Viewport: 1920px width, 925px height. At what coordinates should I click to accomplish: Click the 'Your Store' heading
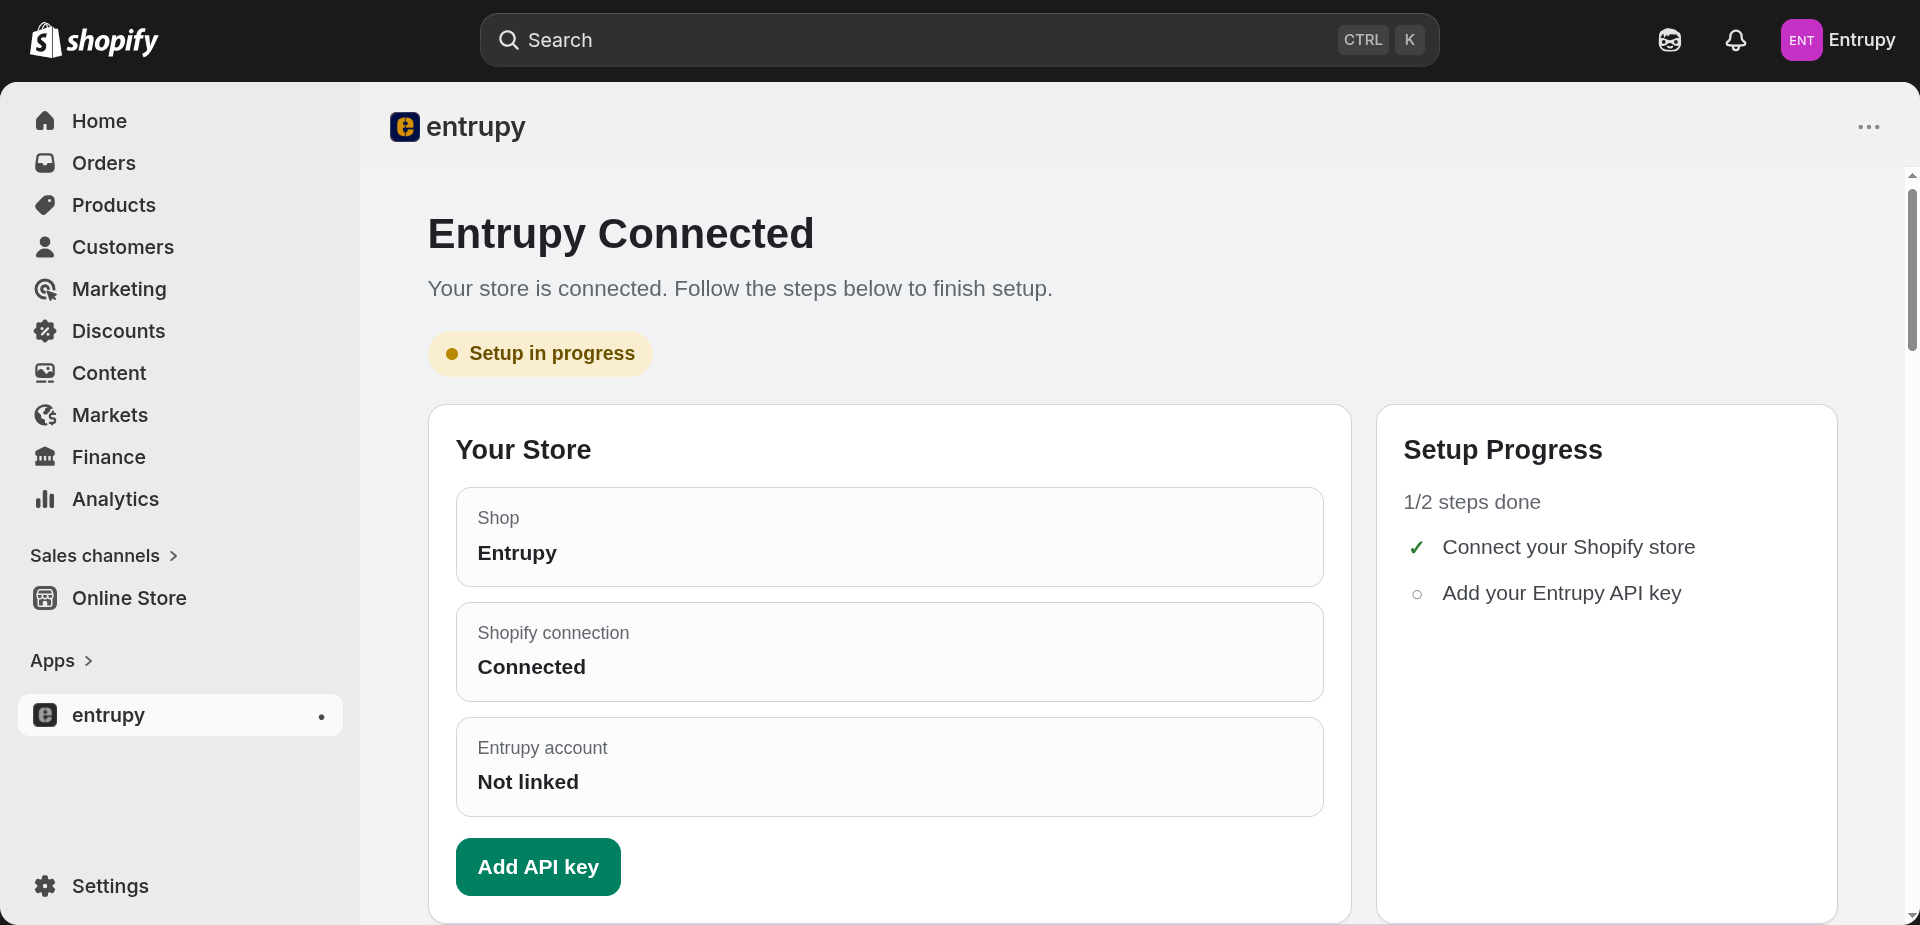point(523,450)
